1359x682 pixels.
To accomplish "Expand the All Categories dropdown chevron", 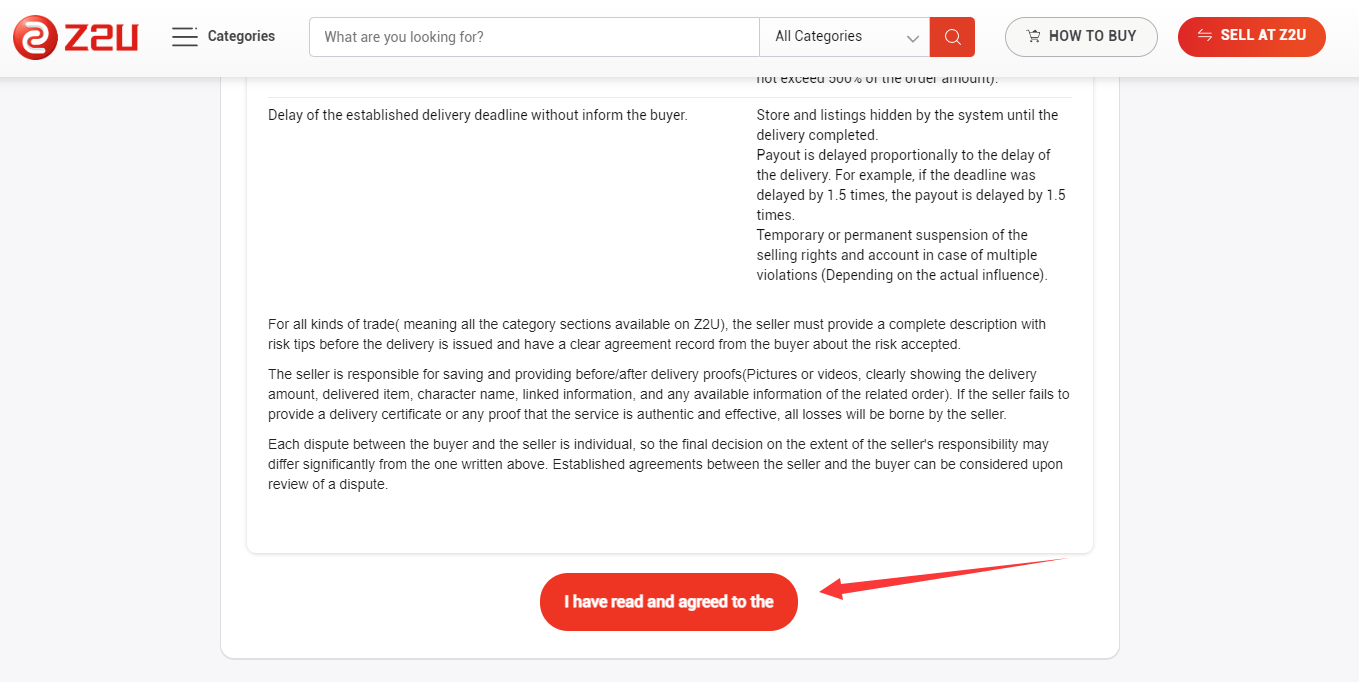I will 912,38.
